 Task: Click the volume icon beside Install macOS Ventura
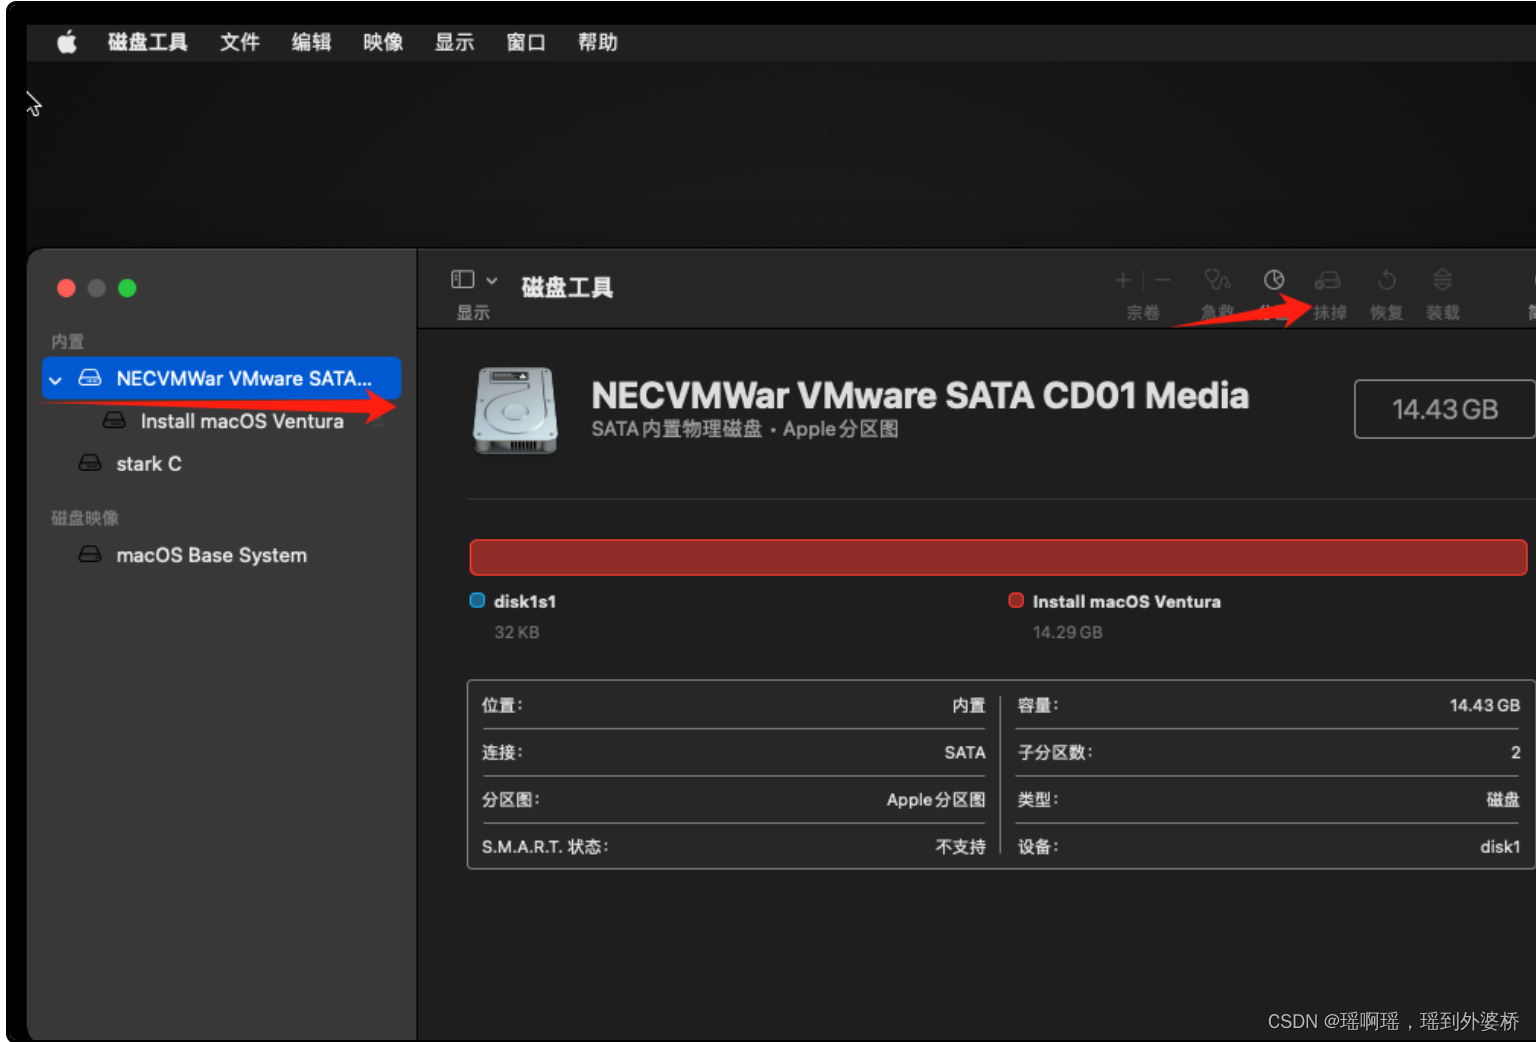114,420
